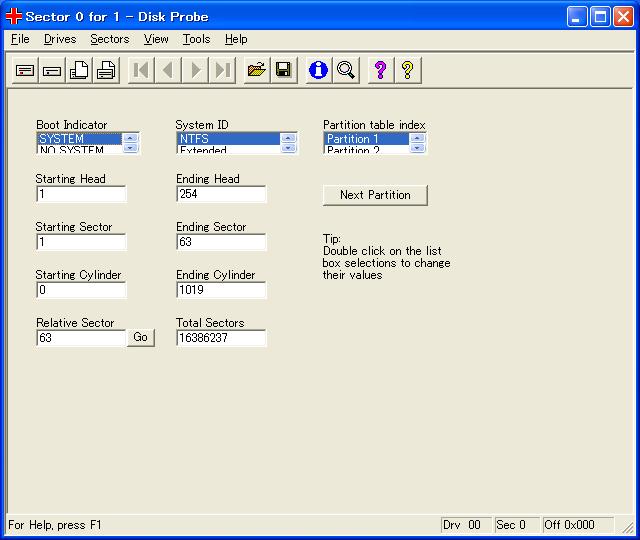Click the Relative Sector input field
The height and width of the screenshot is (540, 640).
81,338
